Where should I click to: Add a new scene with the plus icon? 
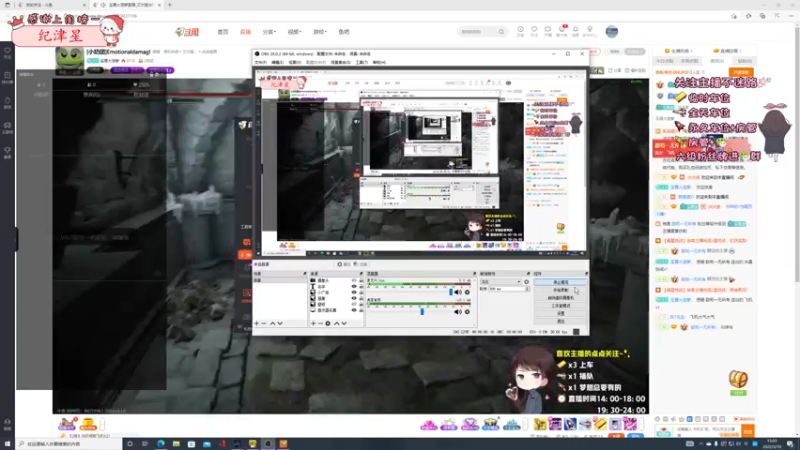[x=257, y=323]
